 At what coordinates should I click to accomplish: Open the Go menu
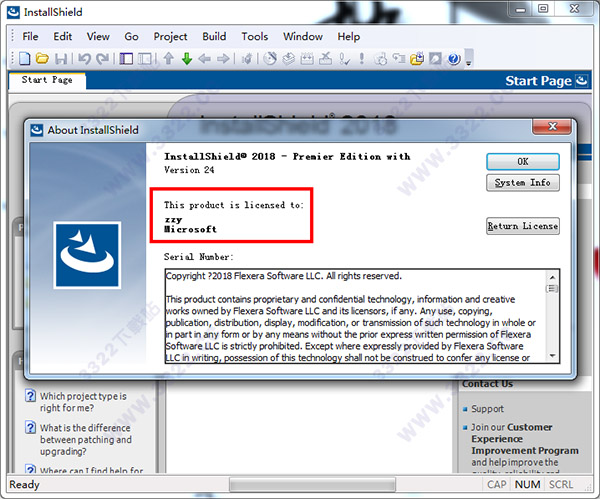click(131, 36)
